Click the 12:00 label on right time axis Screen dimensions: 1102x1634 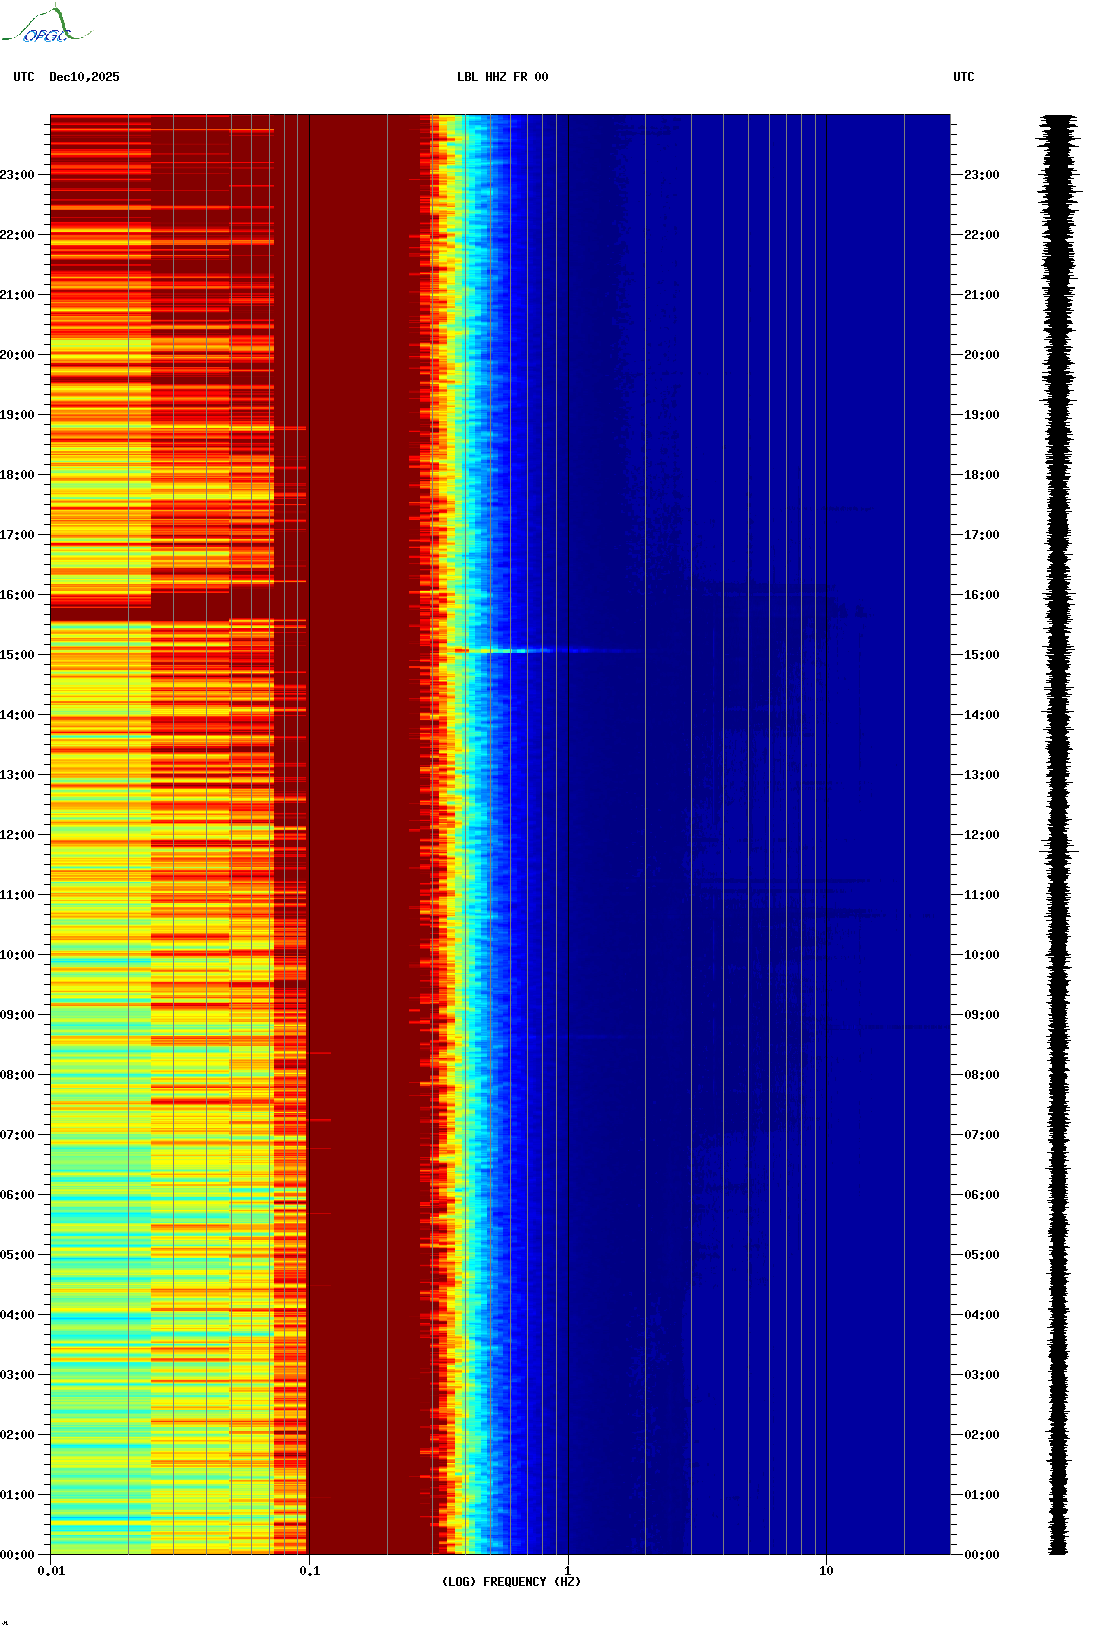click(x=981, y=835)
